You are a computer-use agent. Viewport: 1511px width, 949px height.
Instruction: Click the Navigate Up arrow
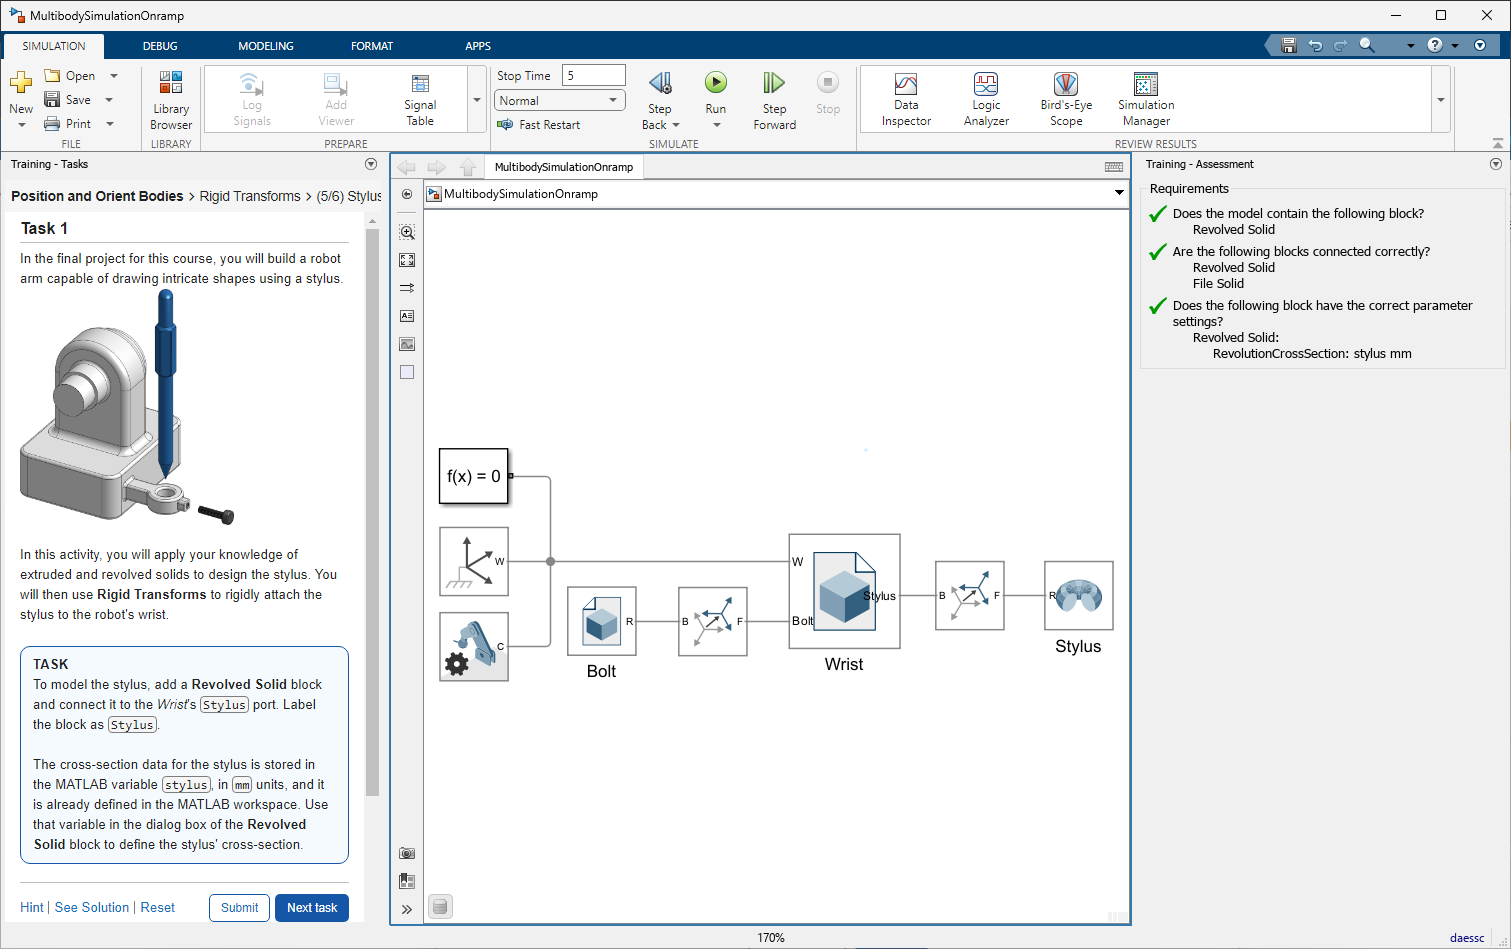468,167
